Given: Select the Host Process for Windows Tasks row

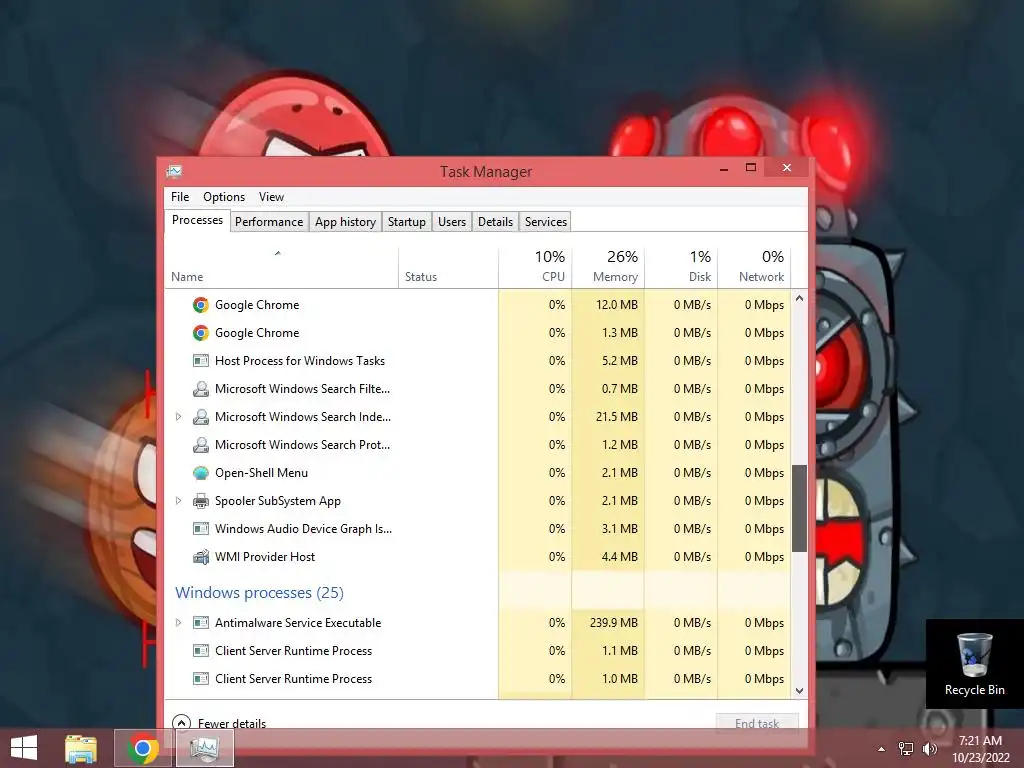Looking at the screenshot, I should [x=478, y=360].
